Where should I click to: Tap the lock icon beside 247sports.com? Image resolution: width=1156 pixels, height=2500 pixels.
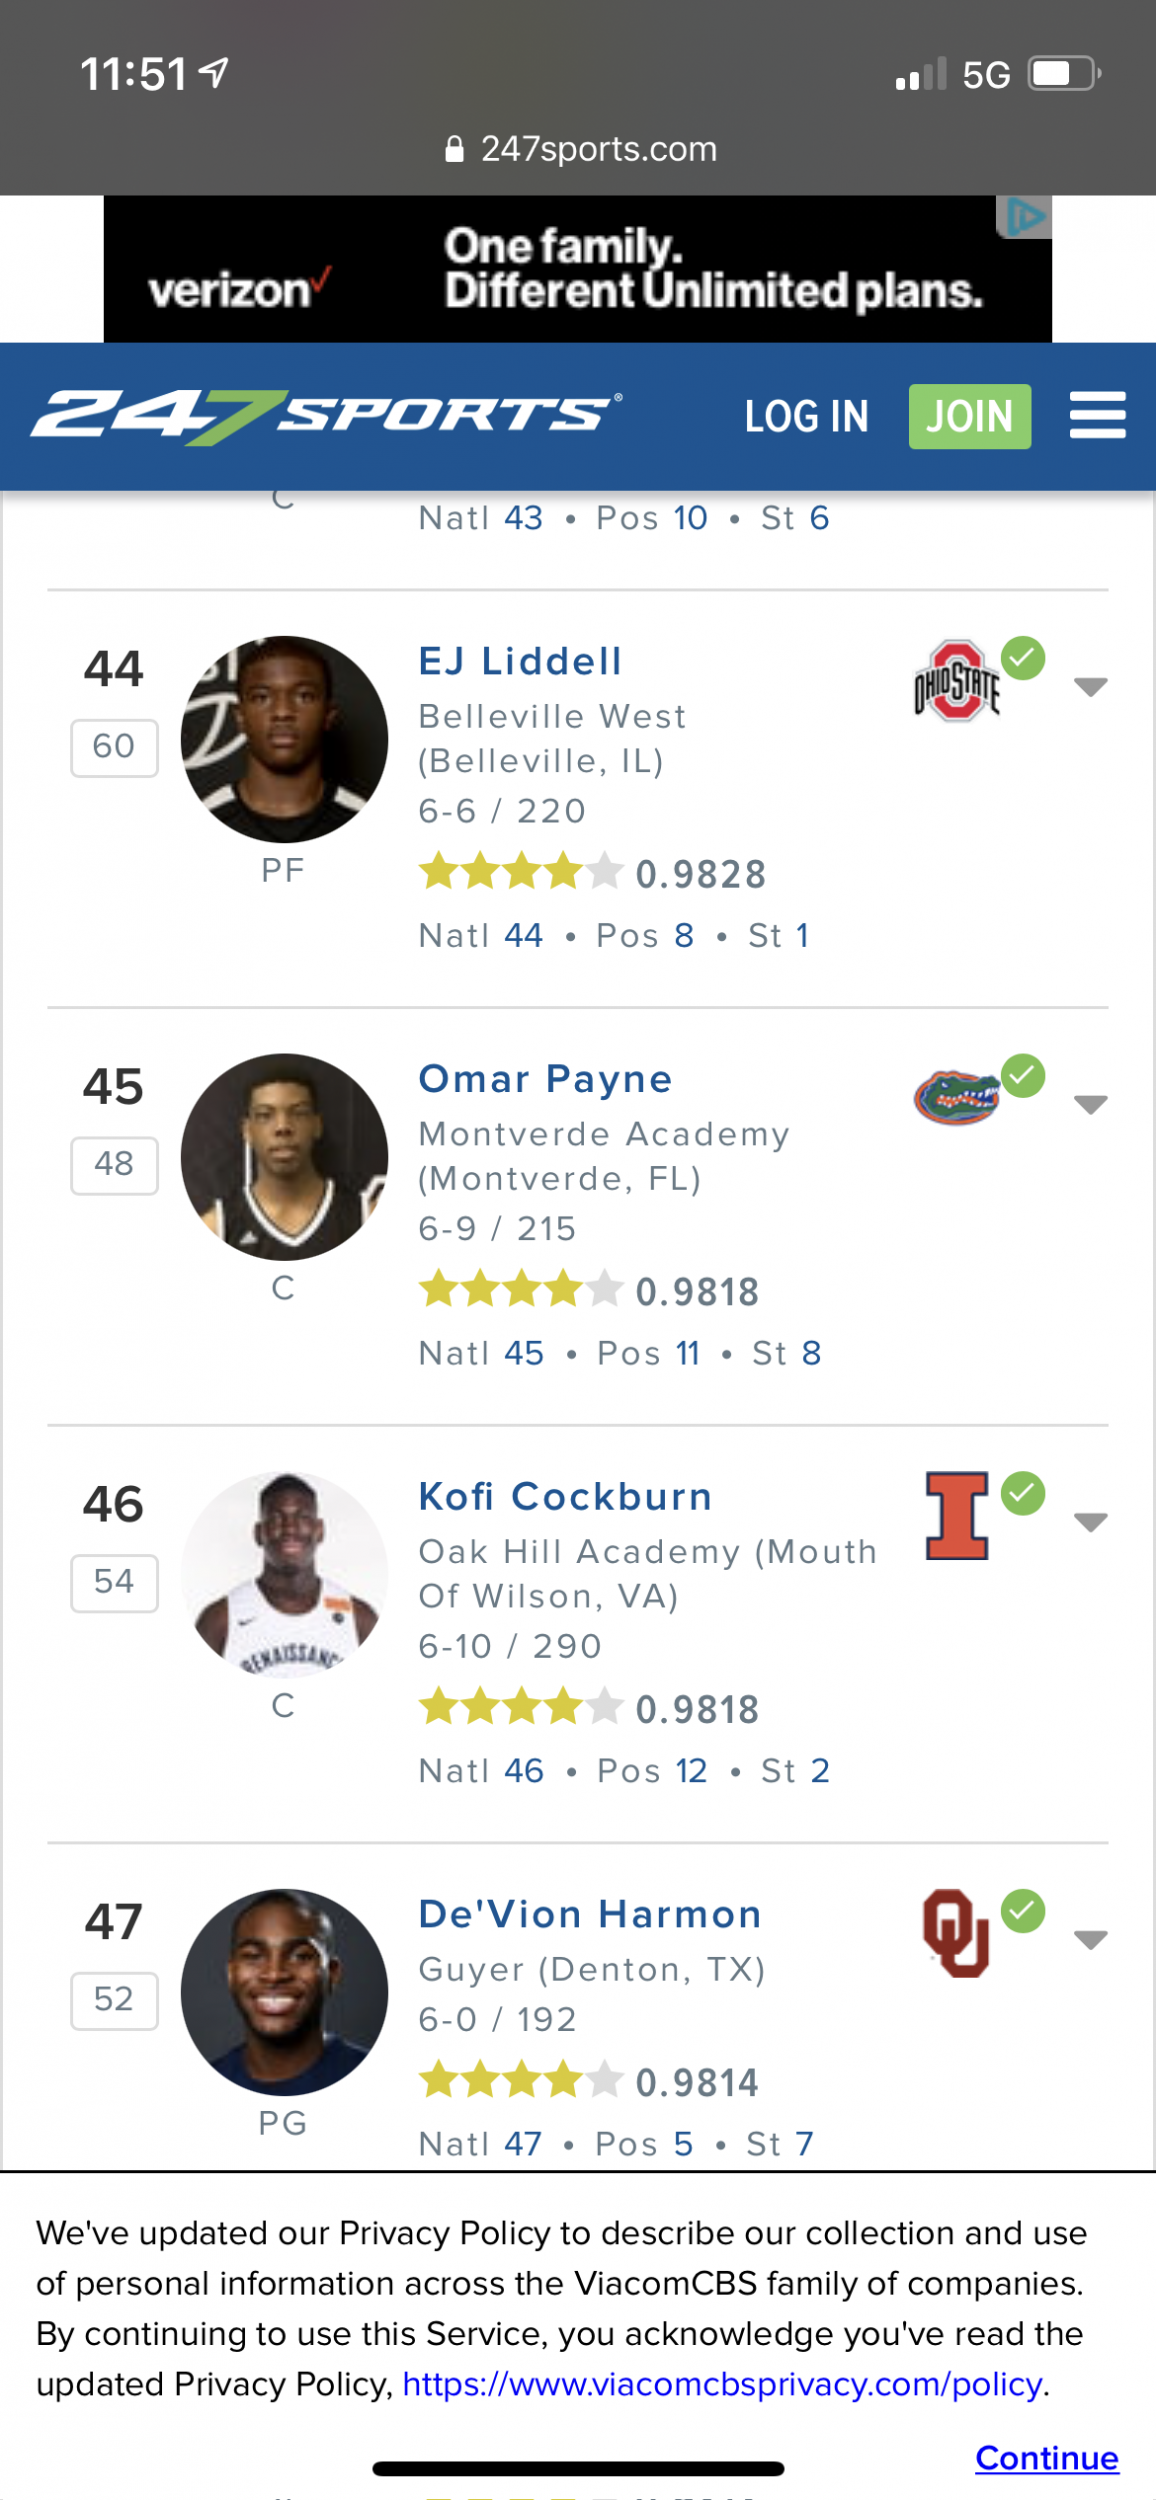454,150
